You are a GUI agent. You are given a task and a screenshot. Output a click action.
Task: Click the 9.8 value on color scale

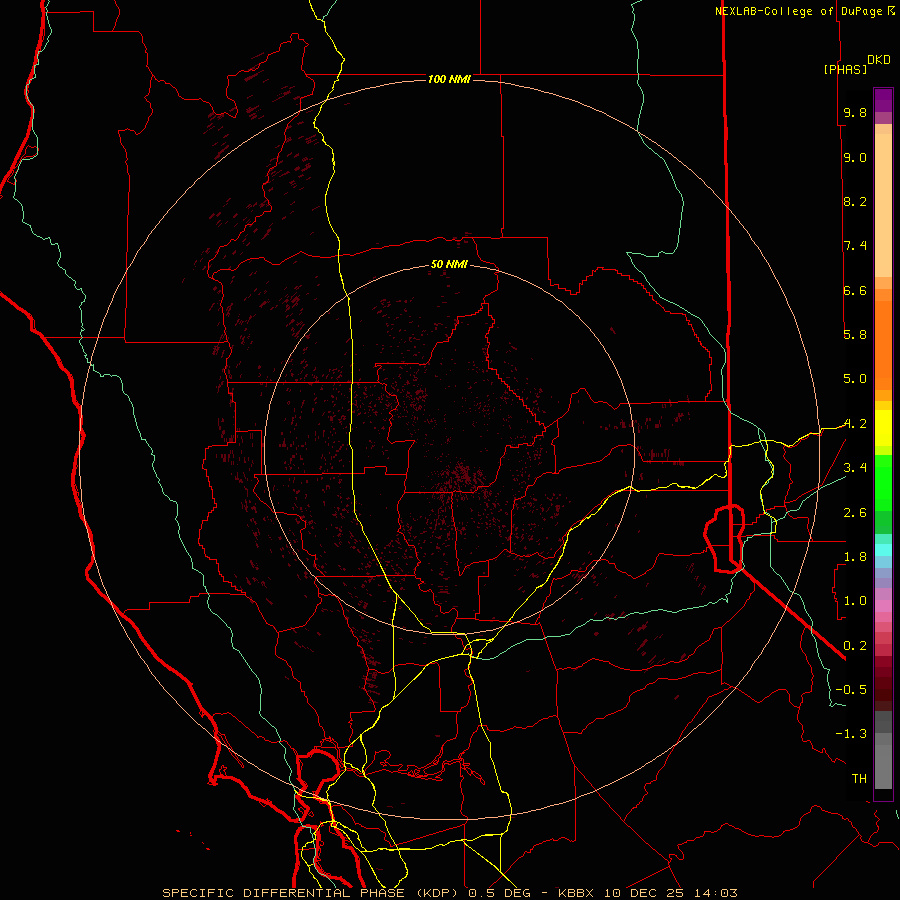(855, 112)
